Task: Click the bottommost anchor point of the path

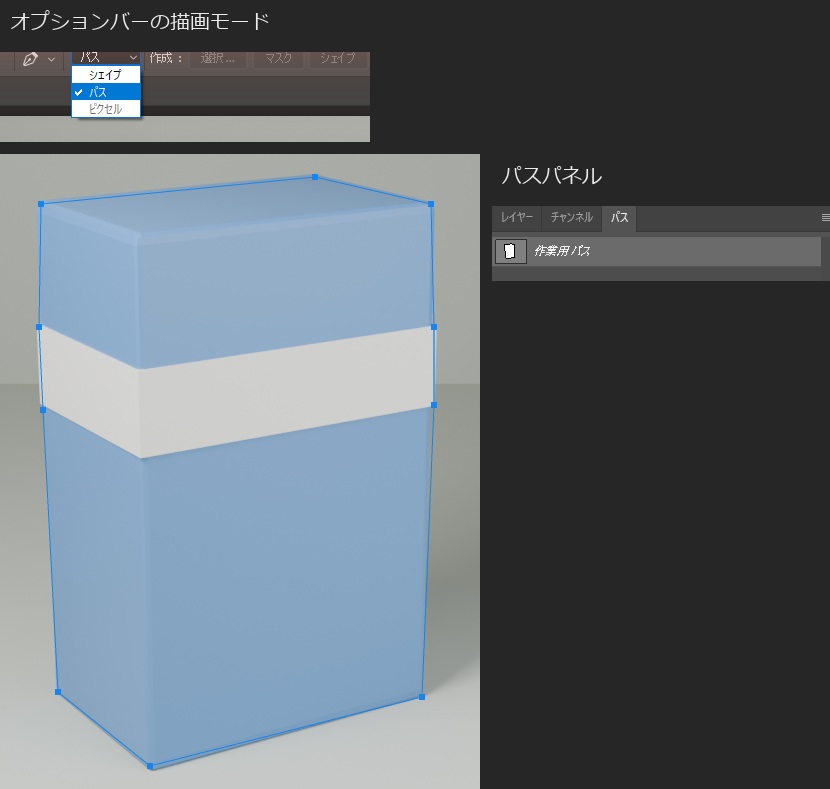Action: pyautogui.click(x=150, y=766)
